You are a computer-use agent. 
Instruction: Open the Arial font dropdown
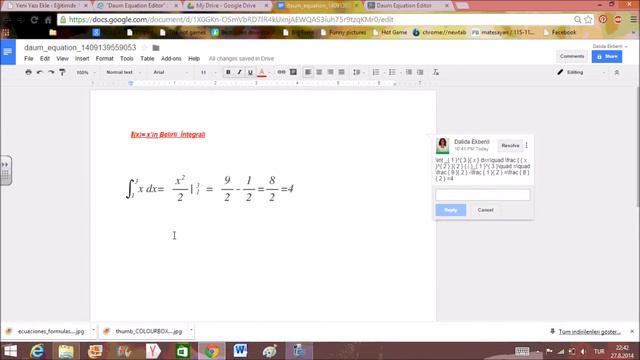point(171,72)
